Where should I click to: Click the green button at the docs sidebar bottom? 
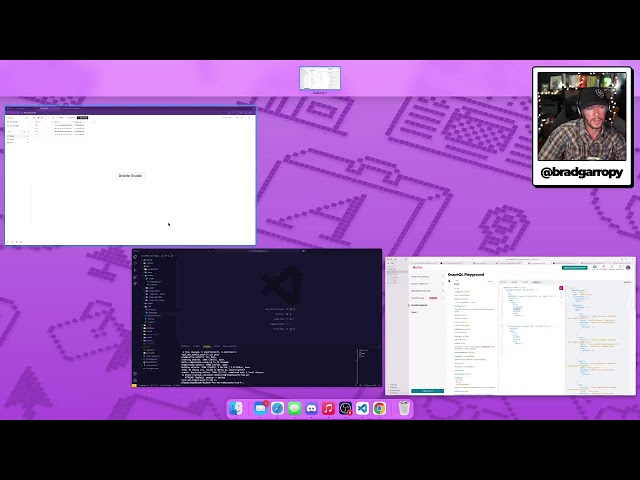(x=427, y=391)
